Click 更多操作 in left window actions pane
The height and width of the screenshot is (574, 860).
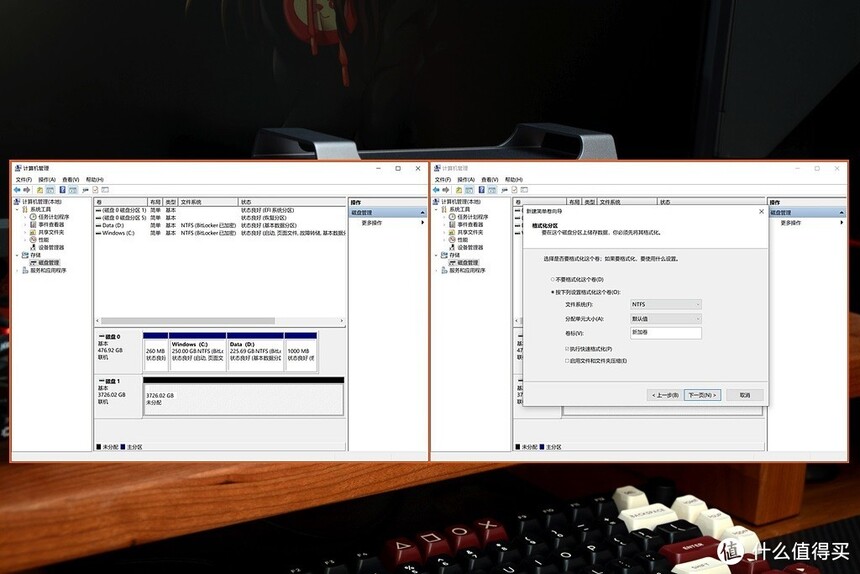tap(372, 223)
